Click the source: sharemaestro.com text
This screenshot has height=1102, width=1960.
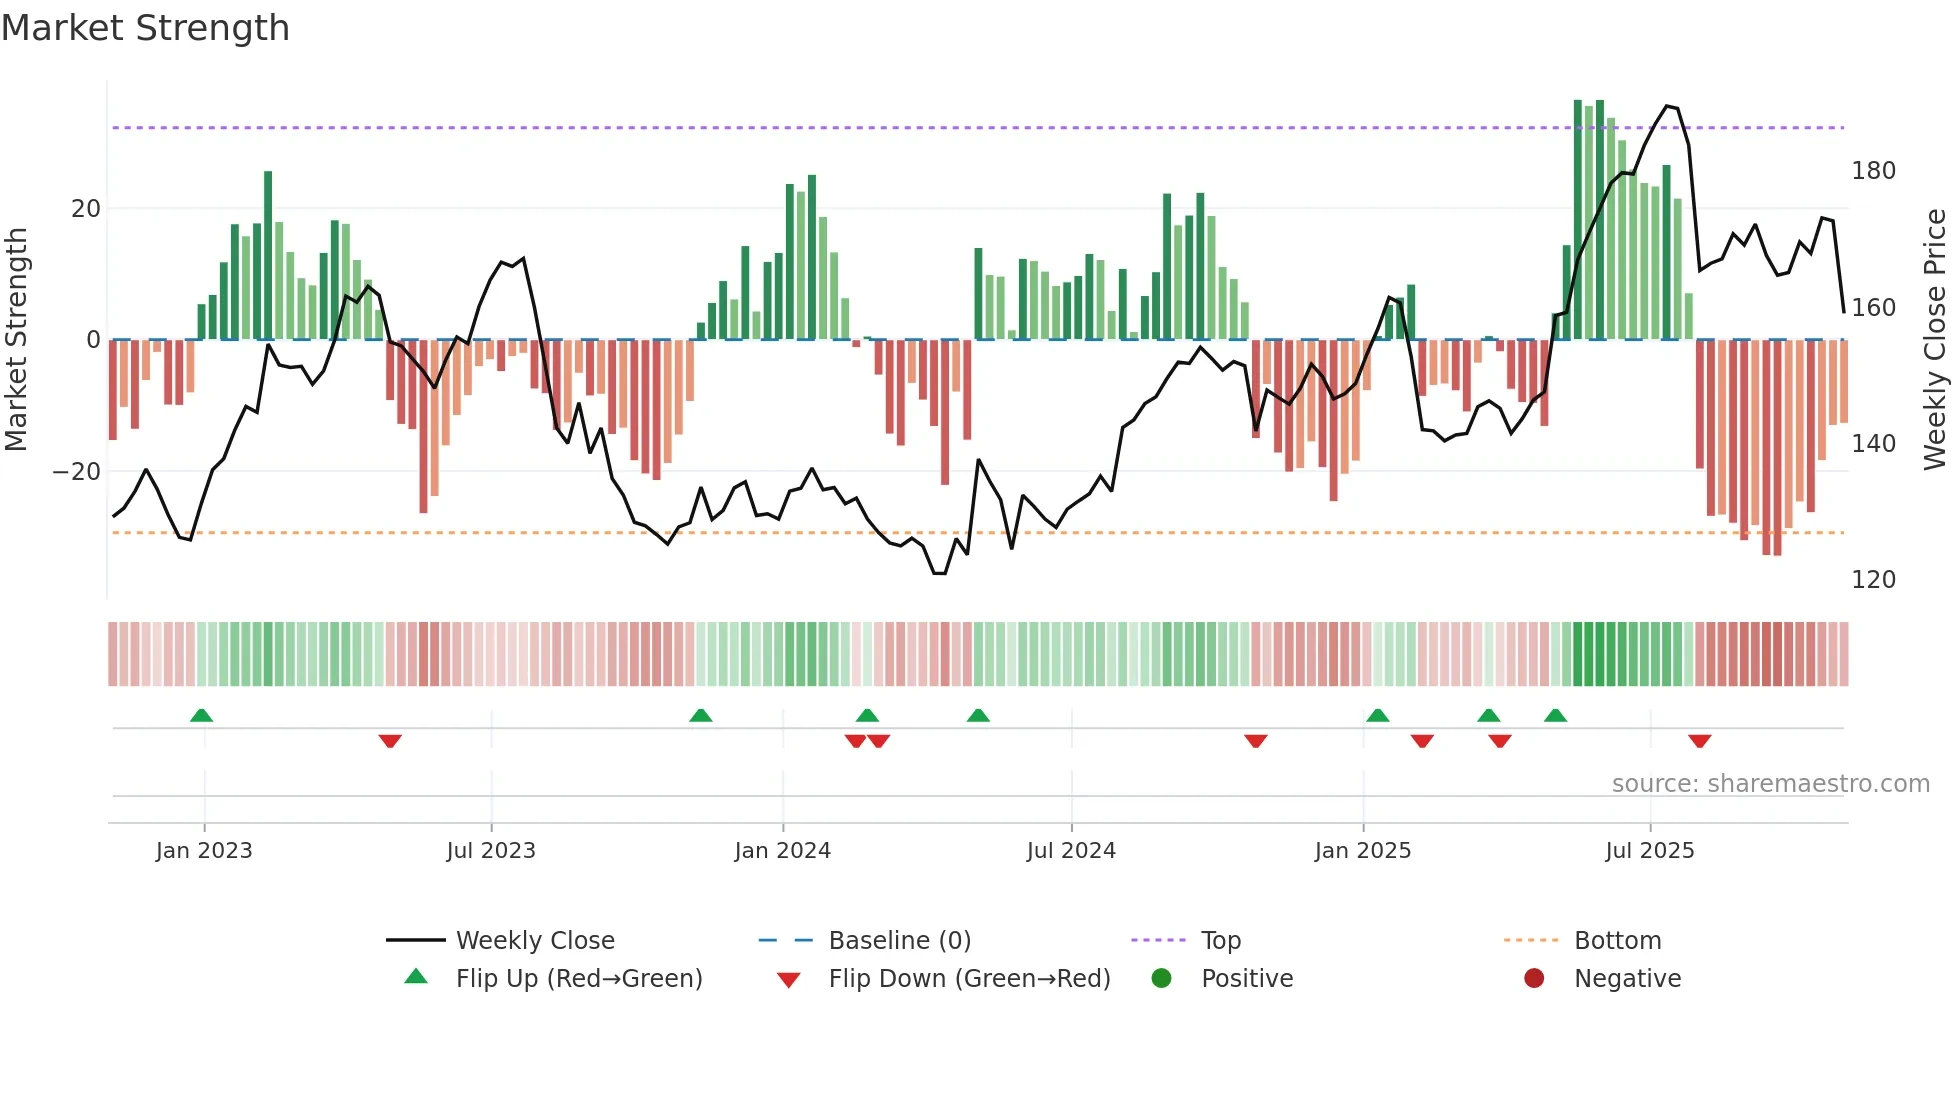[x=1770, y=784]
